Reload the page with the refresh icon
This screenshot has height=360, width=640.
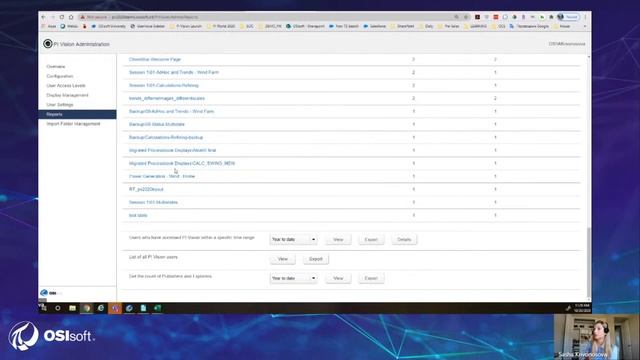click(62, 17)
